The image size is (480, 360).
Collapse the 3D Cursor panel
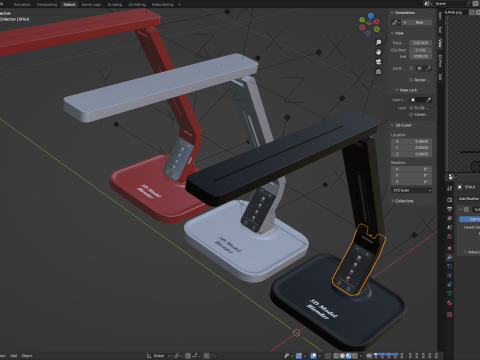pyautogui.click(x=392, y=125)
